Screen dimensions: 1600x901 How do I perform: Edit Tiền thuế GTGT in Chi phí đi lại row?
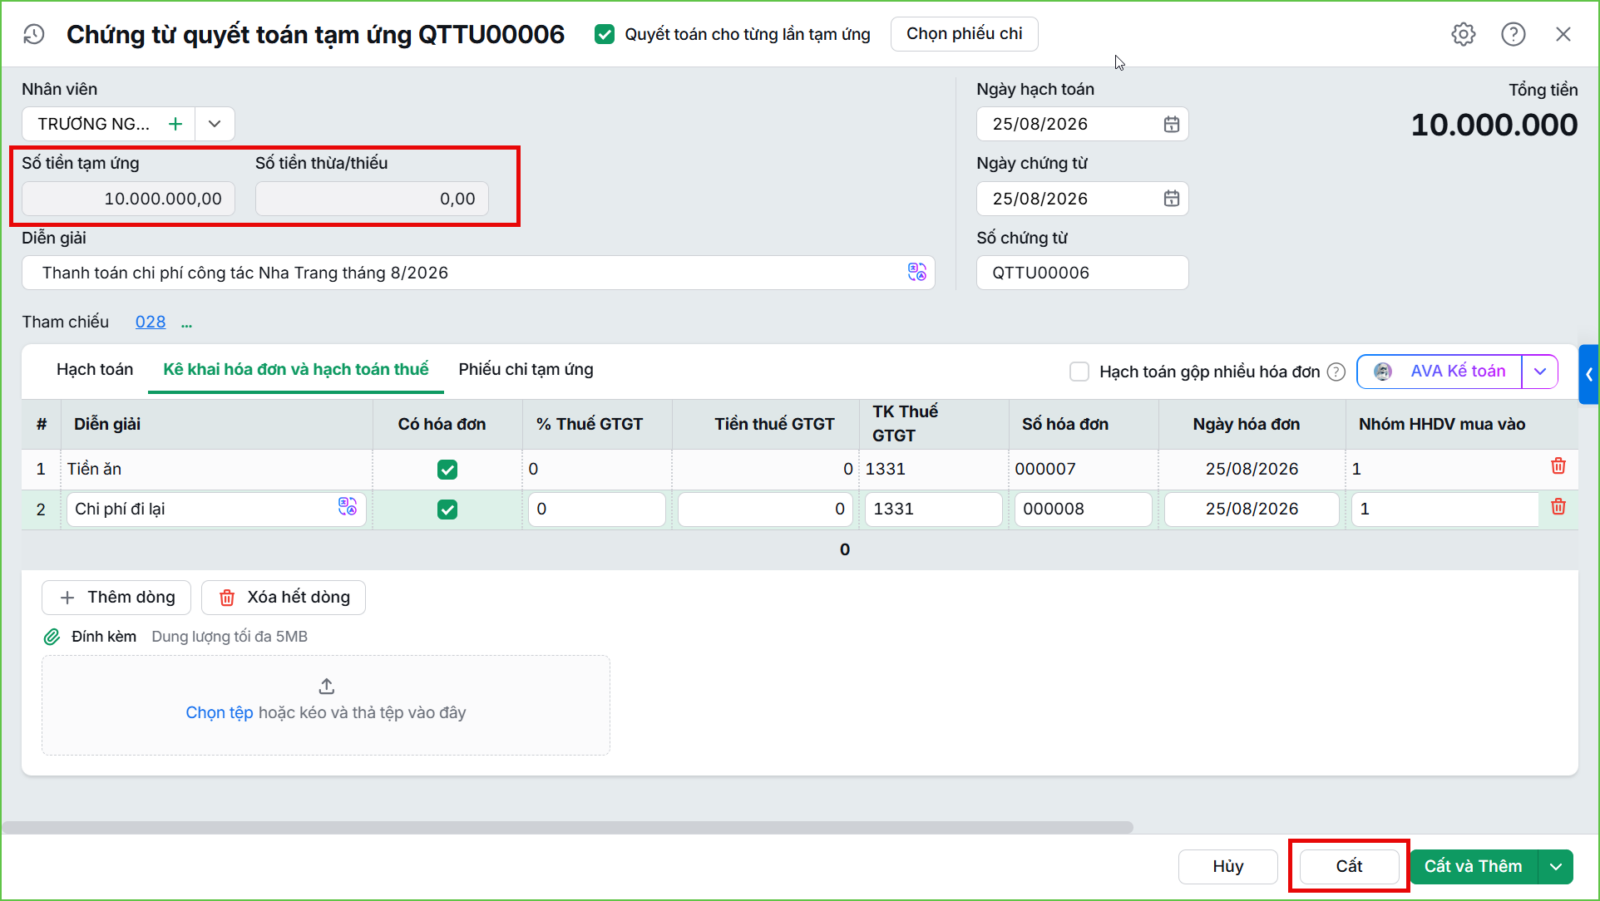click(765, 509)
